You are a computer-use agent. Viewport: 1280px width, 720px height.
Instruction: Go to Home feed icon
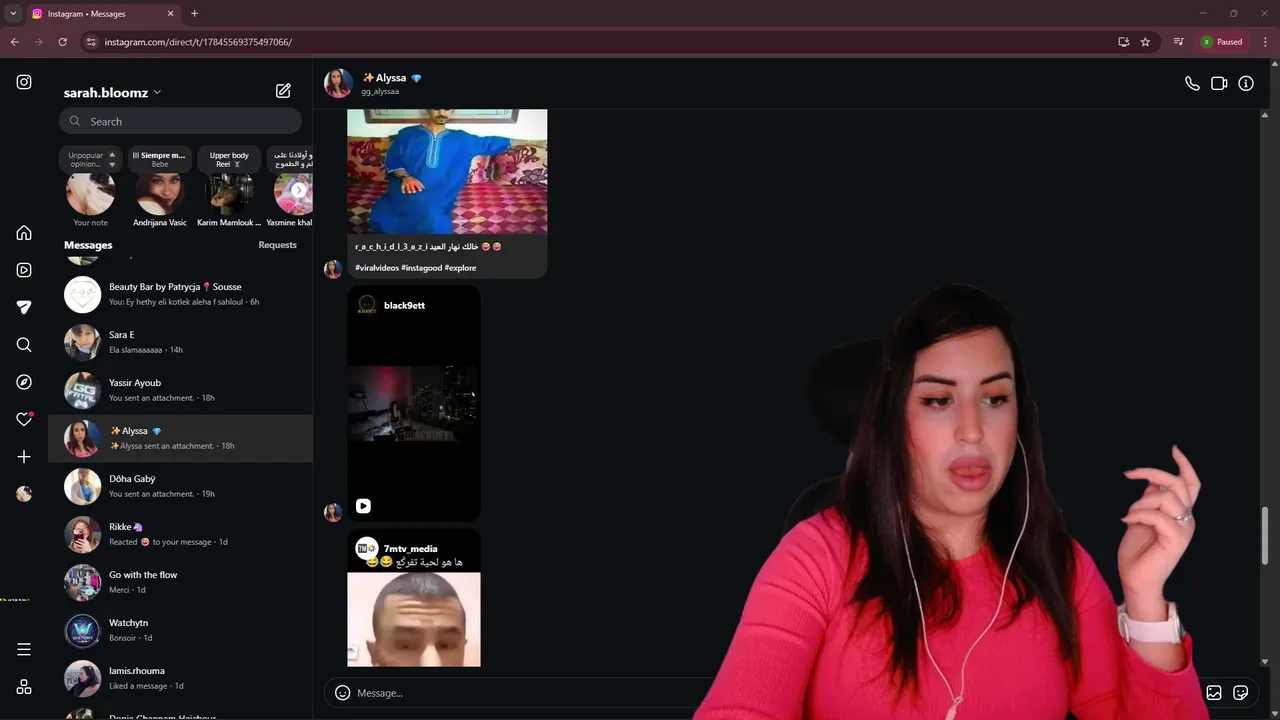click(x=24, y=233)
